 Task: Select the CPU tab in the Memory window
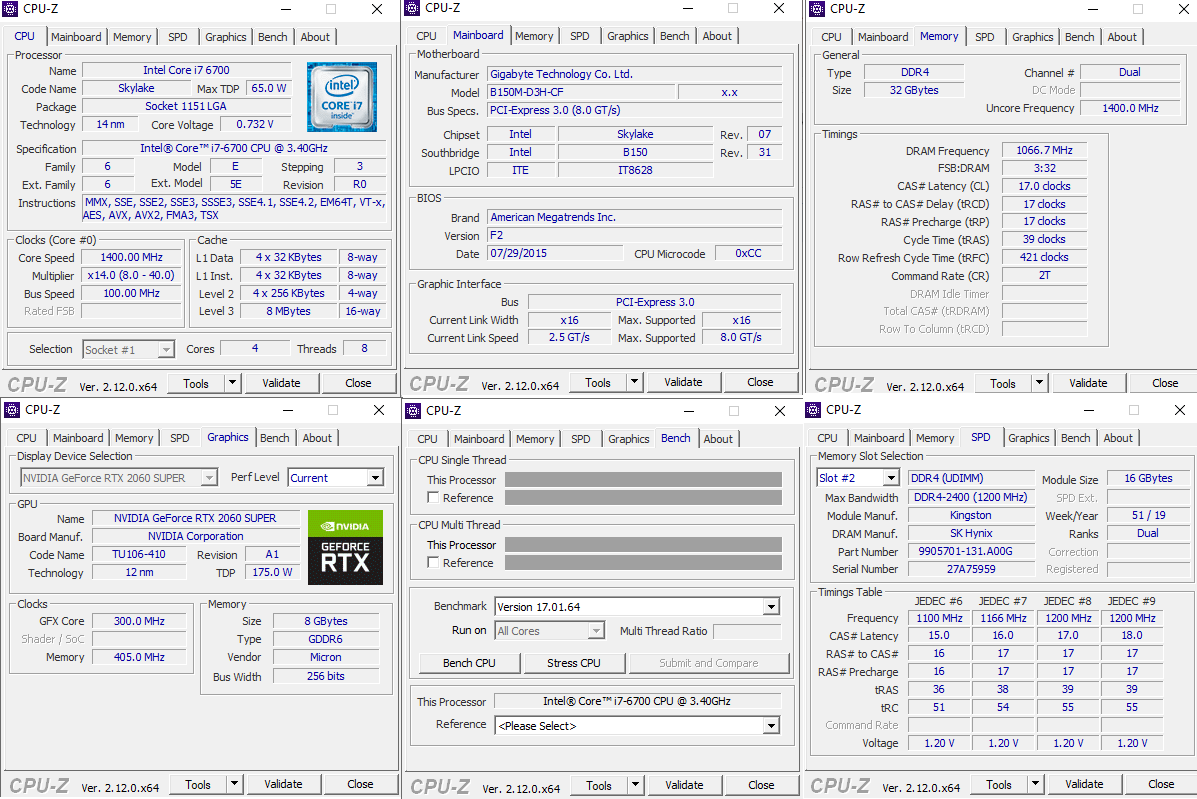(x=831, y=37)
